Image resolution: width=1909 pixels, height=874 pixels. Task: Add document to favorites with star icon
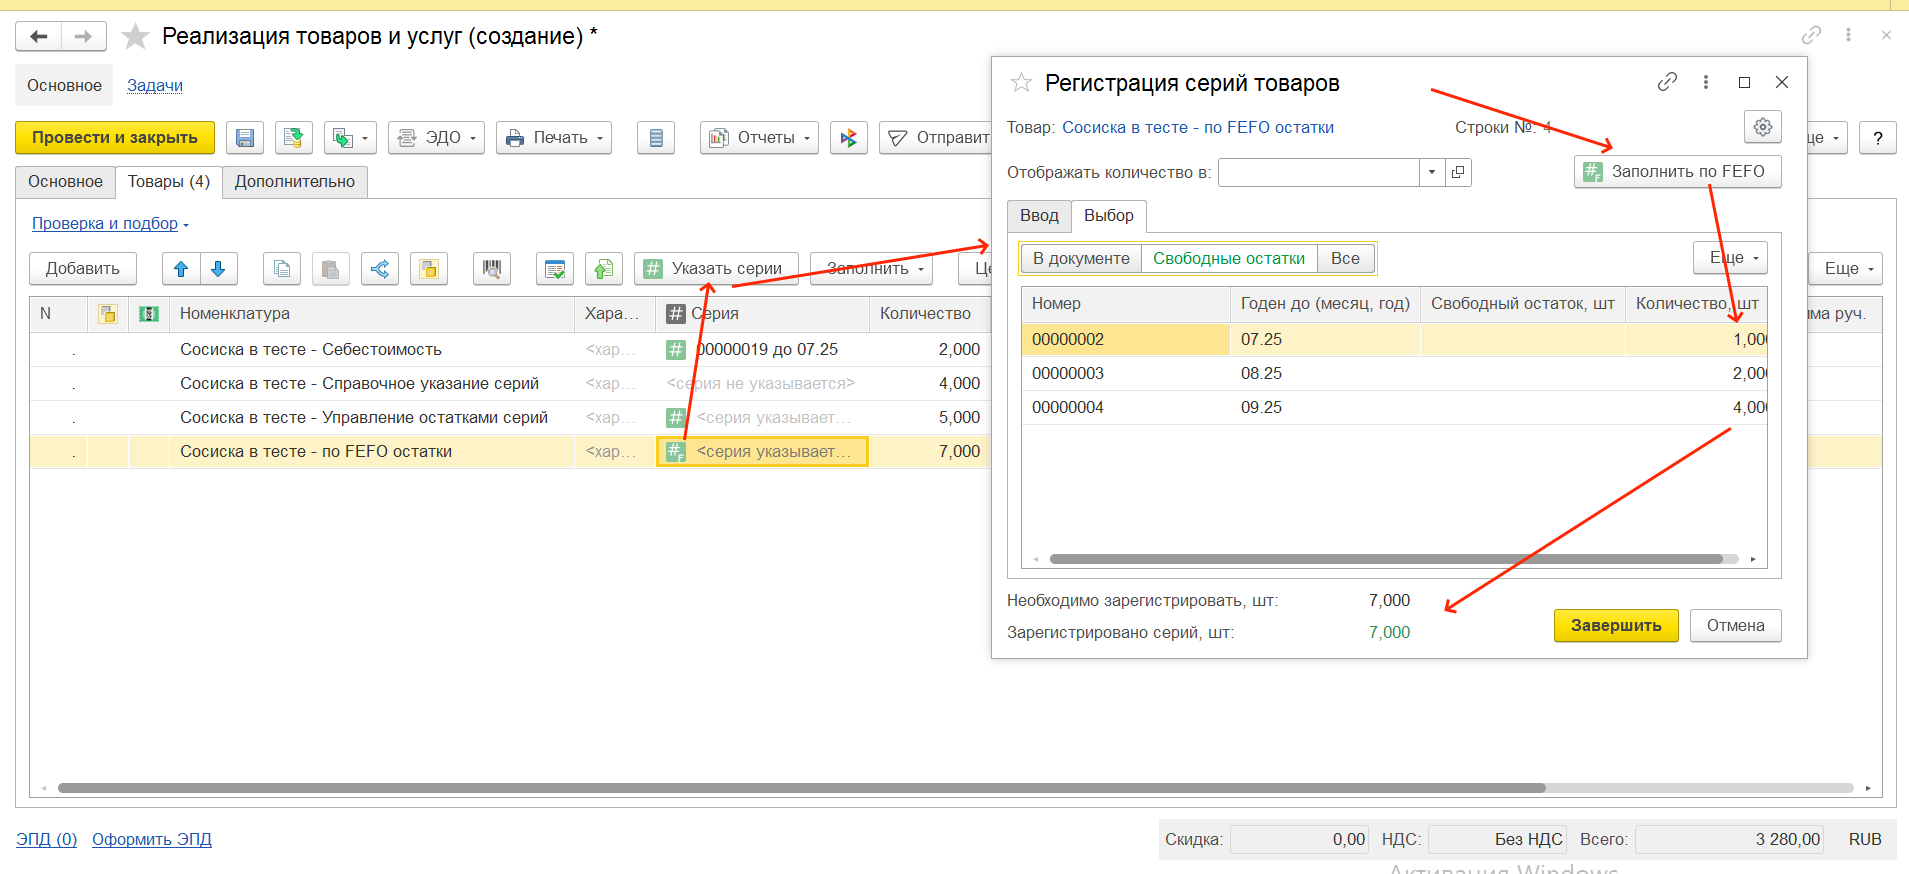(x=135, y=37)
